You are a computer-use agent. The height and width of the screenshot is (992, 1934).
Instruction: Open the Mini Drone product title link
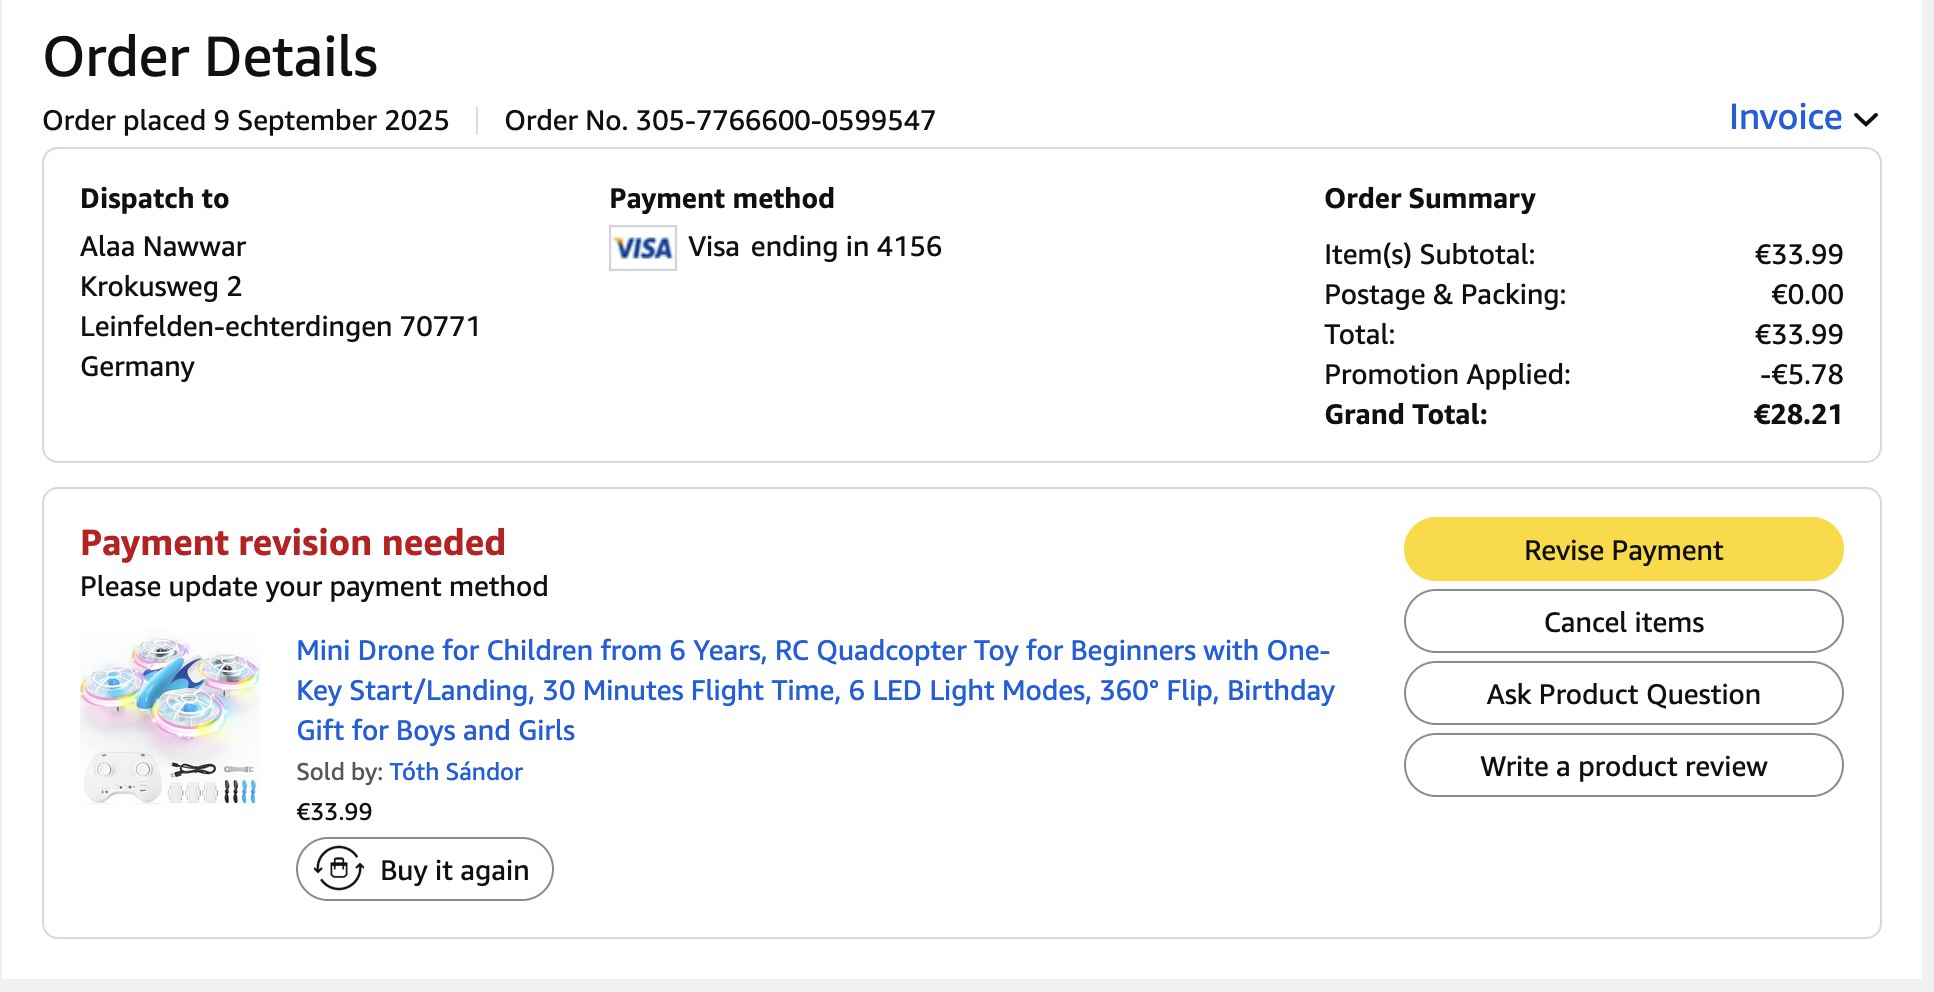pos(814,690)
